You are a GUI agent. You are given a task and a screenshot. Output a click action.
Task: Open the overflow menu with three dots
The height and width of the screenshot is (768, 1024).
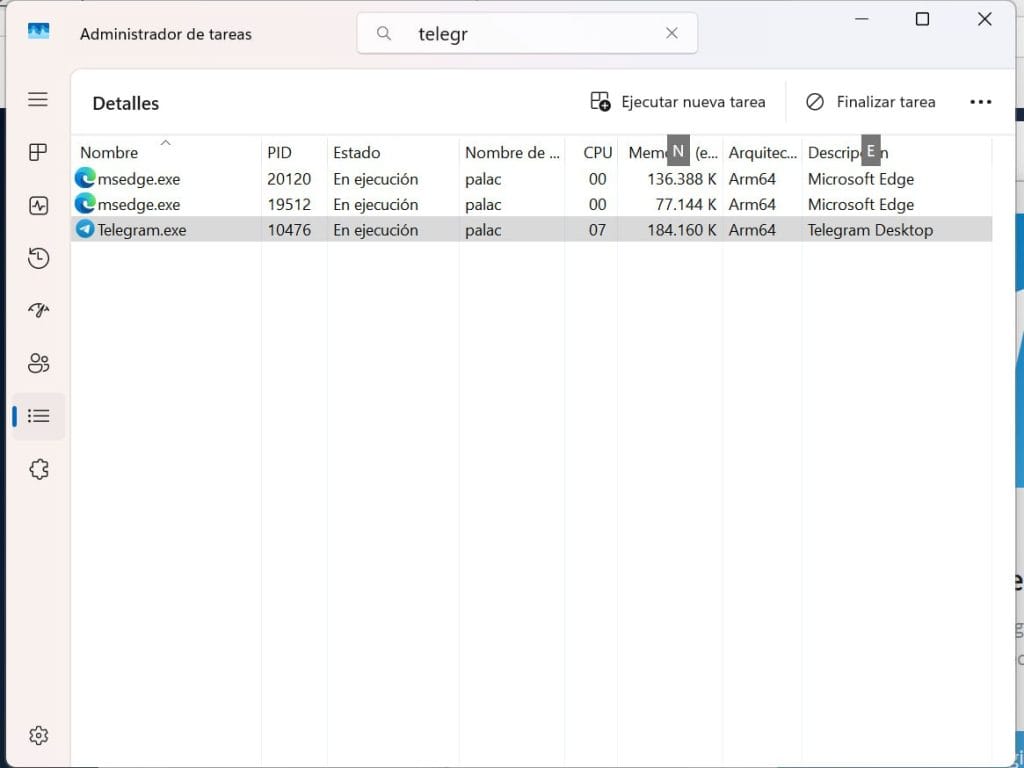(981, 101)
